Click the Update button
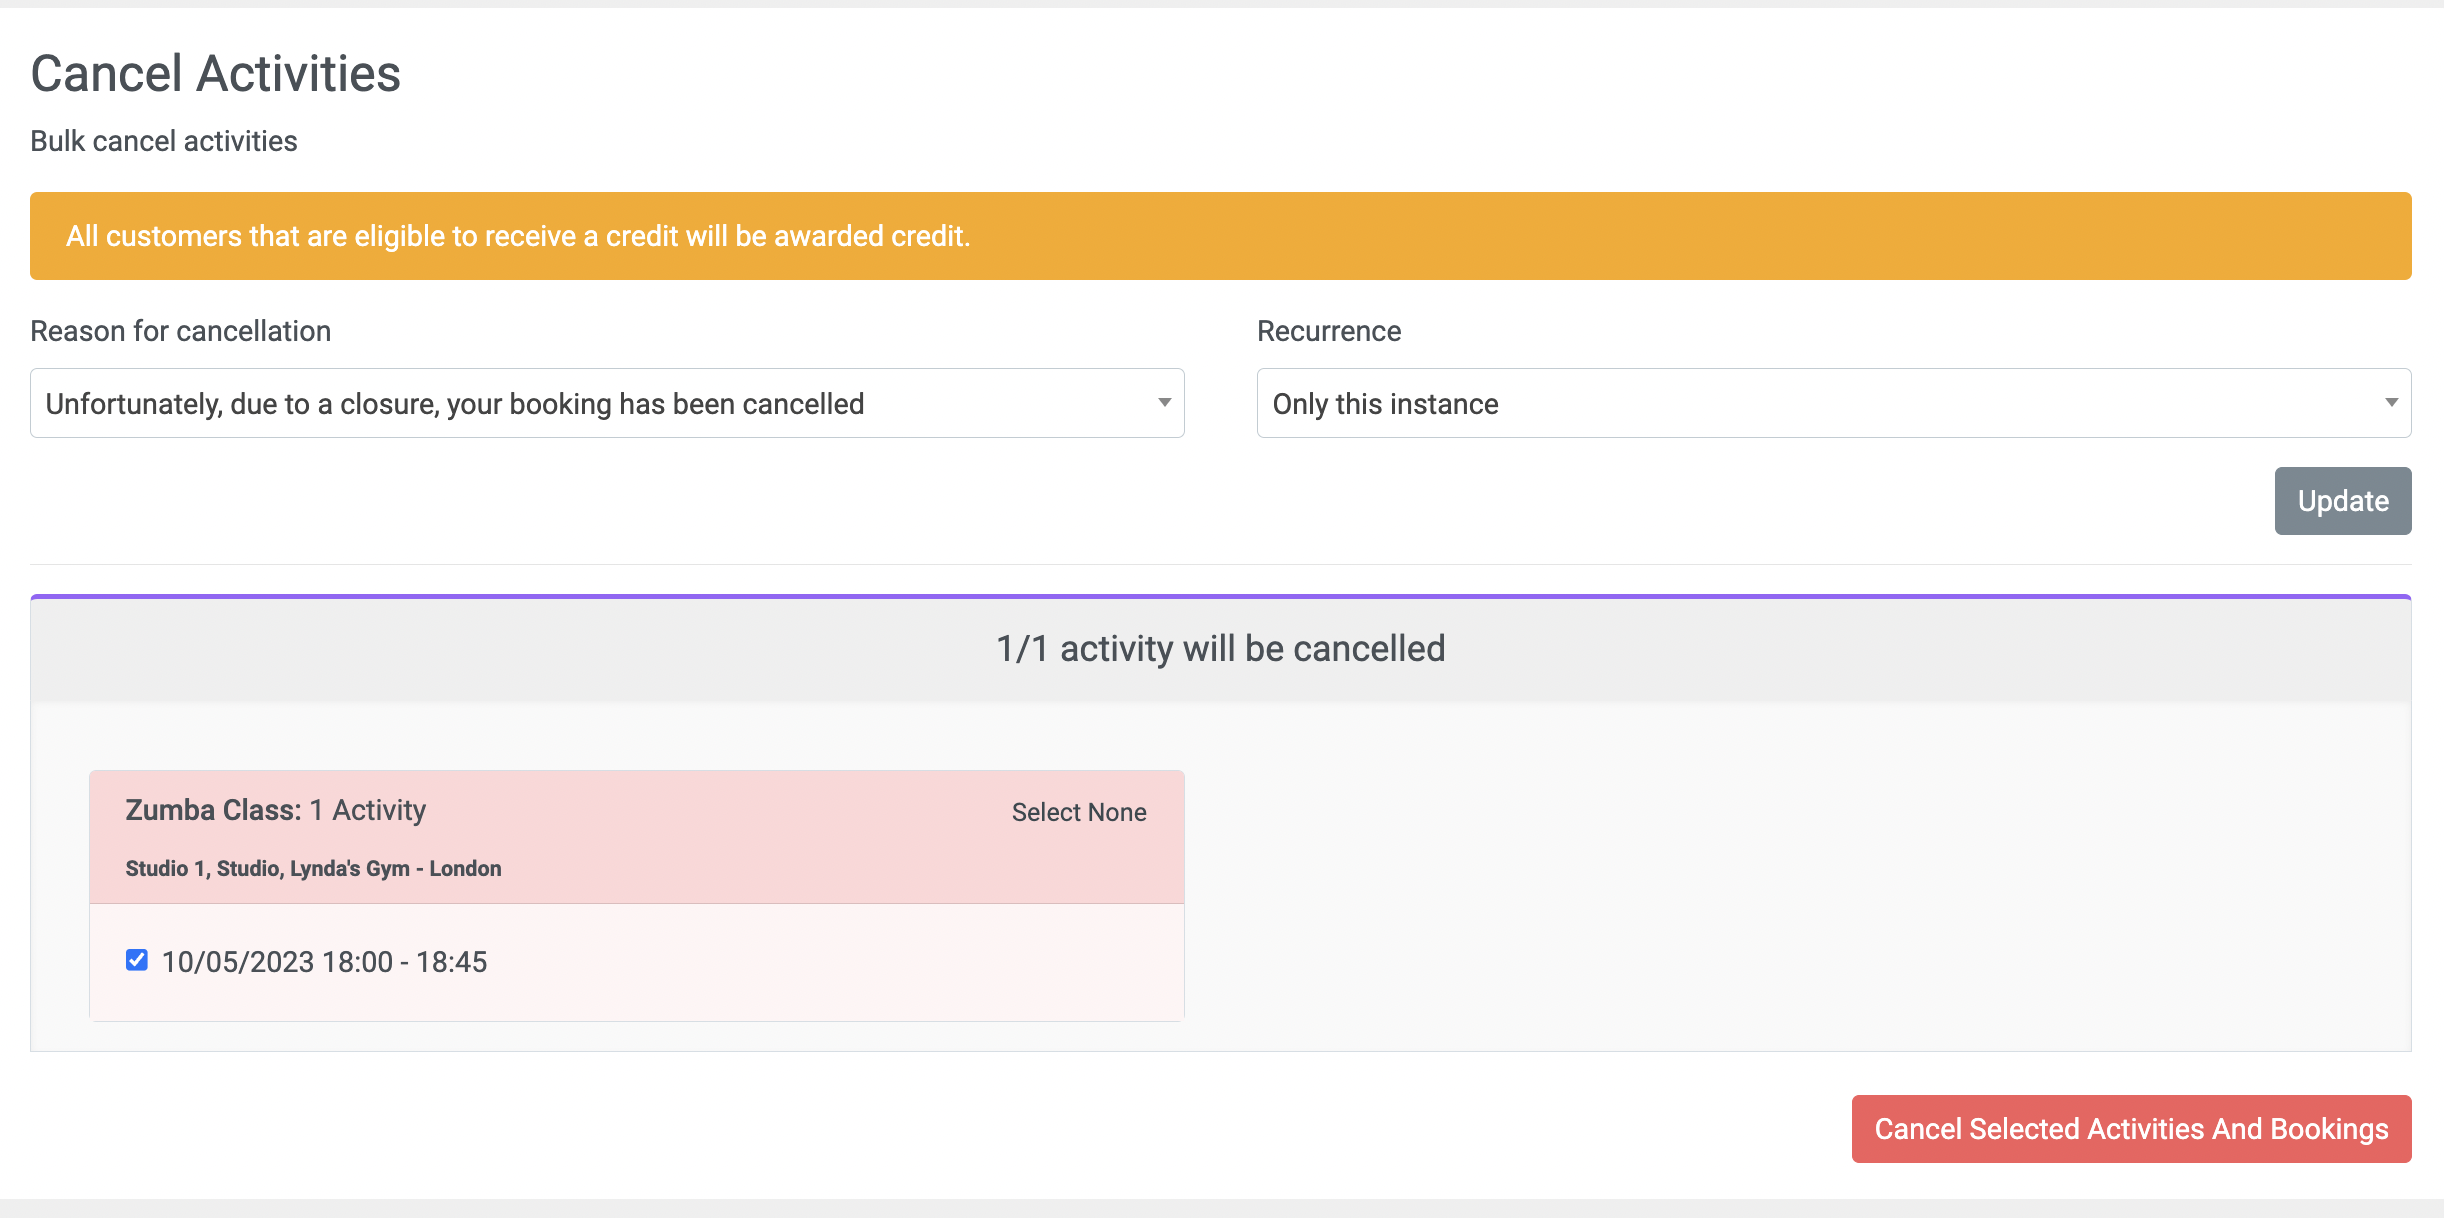2444x1218 pixels. click(2343, 501)
